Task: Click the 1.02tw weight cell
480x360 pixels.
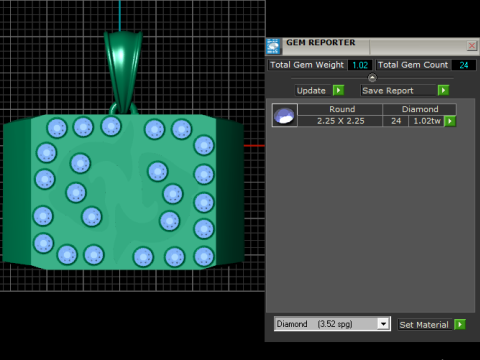Action: click(427, 121)
